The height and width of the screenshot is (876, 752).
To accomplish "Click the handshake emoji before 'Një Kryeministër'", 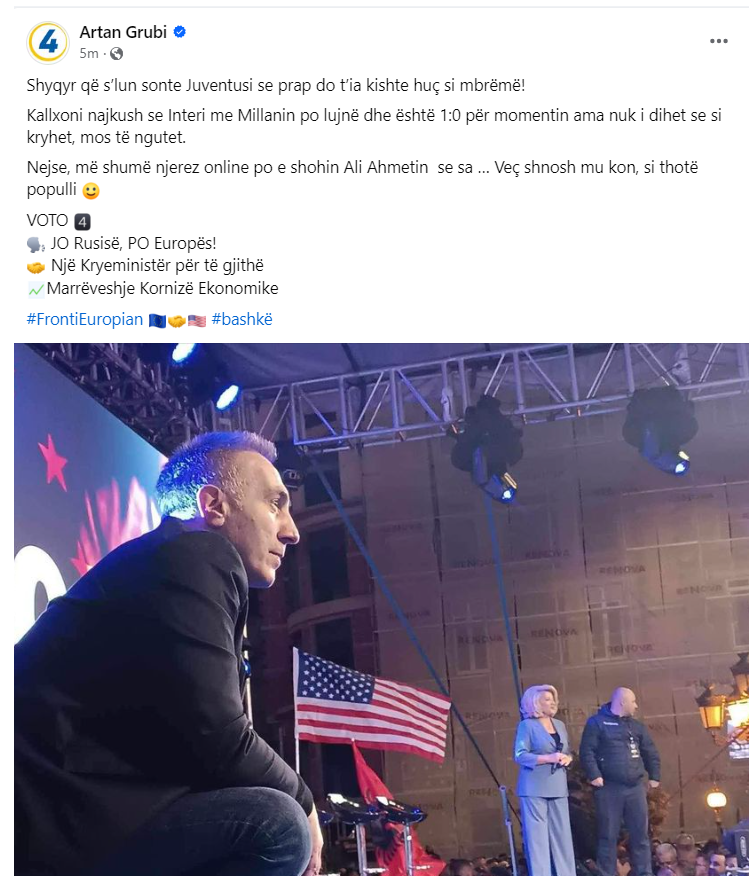I will click(x=36, y=267).
